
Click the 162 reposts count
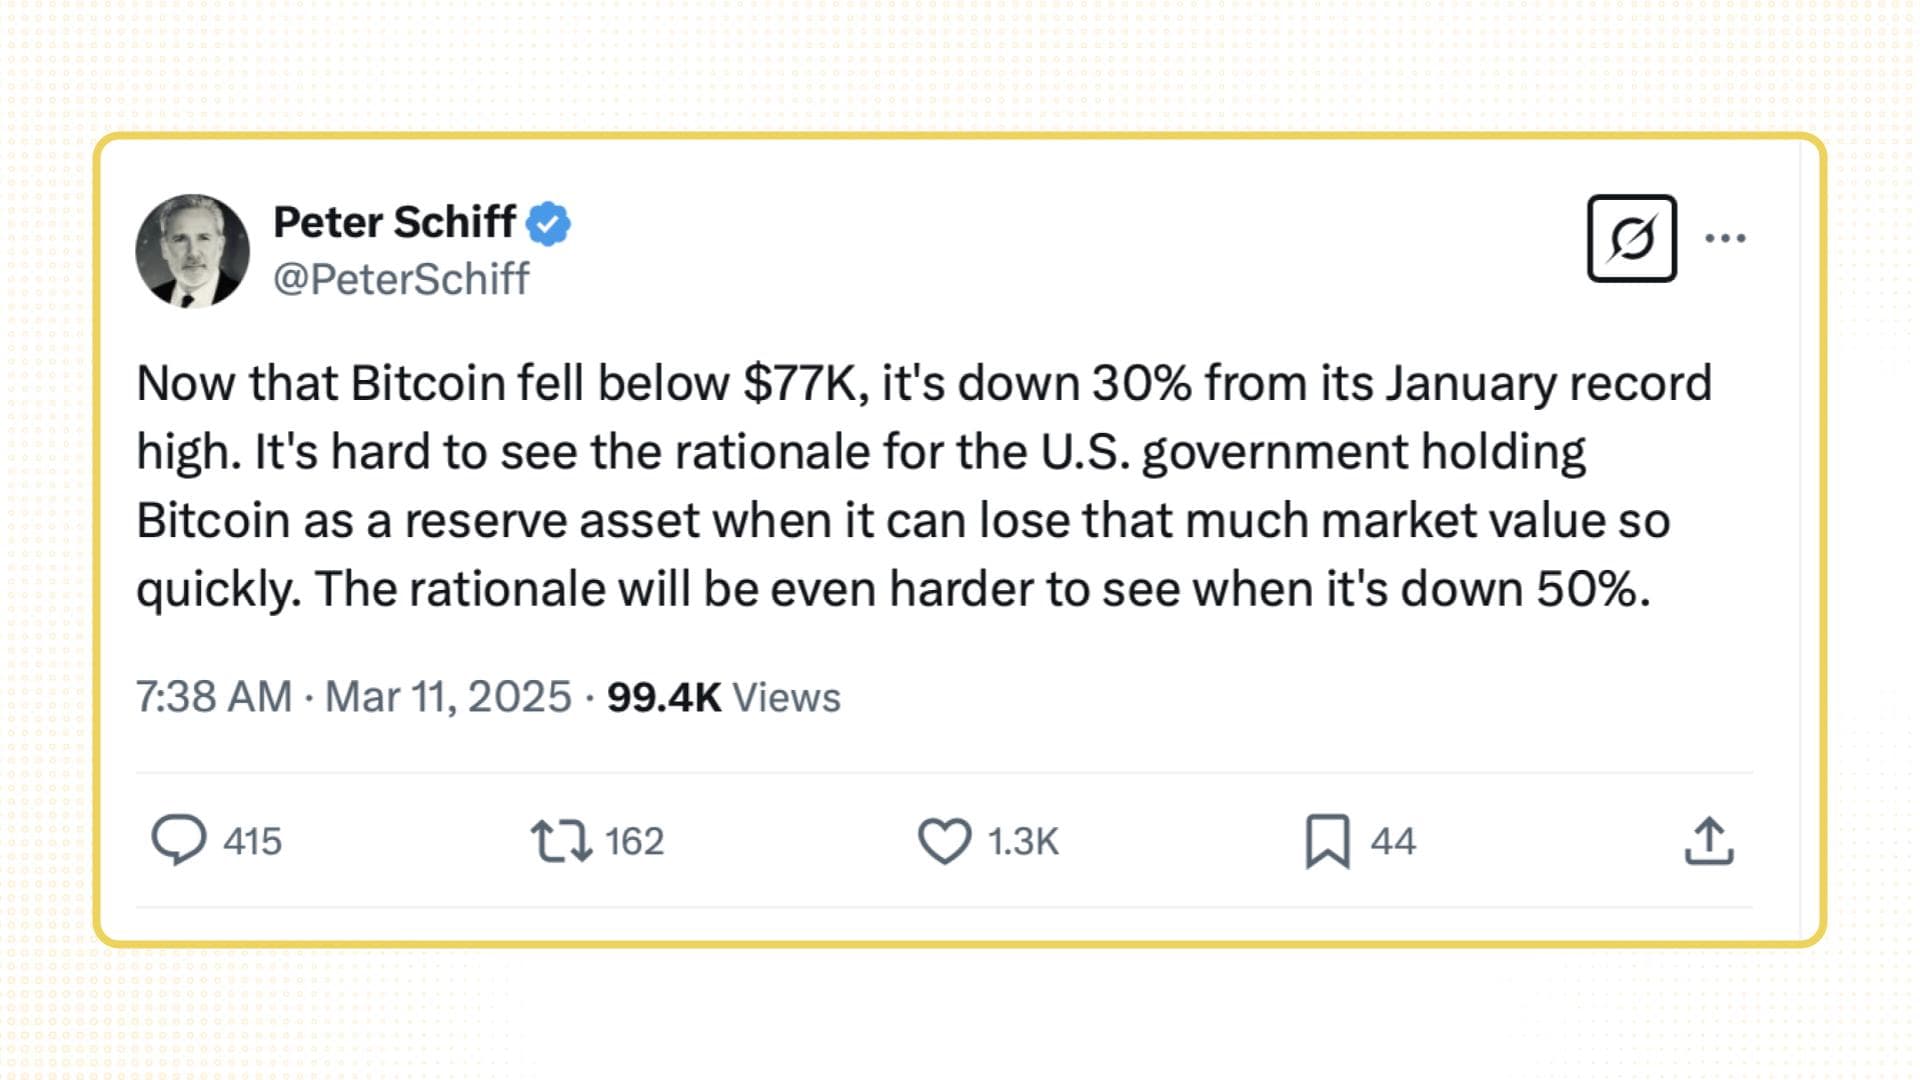pyautogui.click(x=634, y=841)
